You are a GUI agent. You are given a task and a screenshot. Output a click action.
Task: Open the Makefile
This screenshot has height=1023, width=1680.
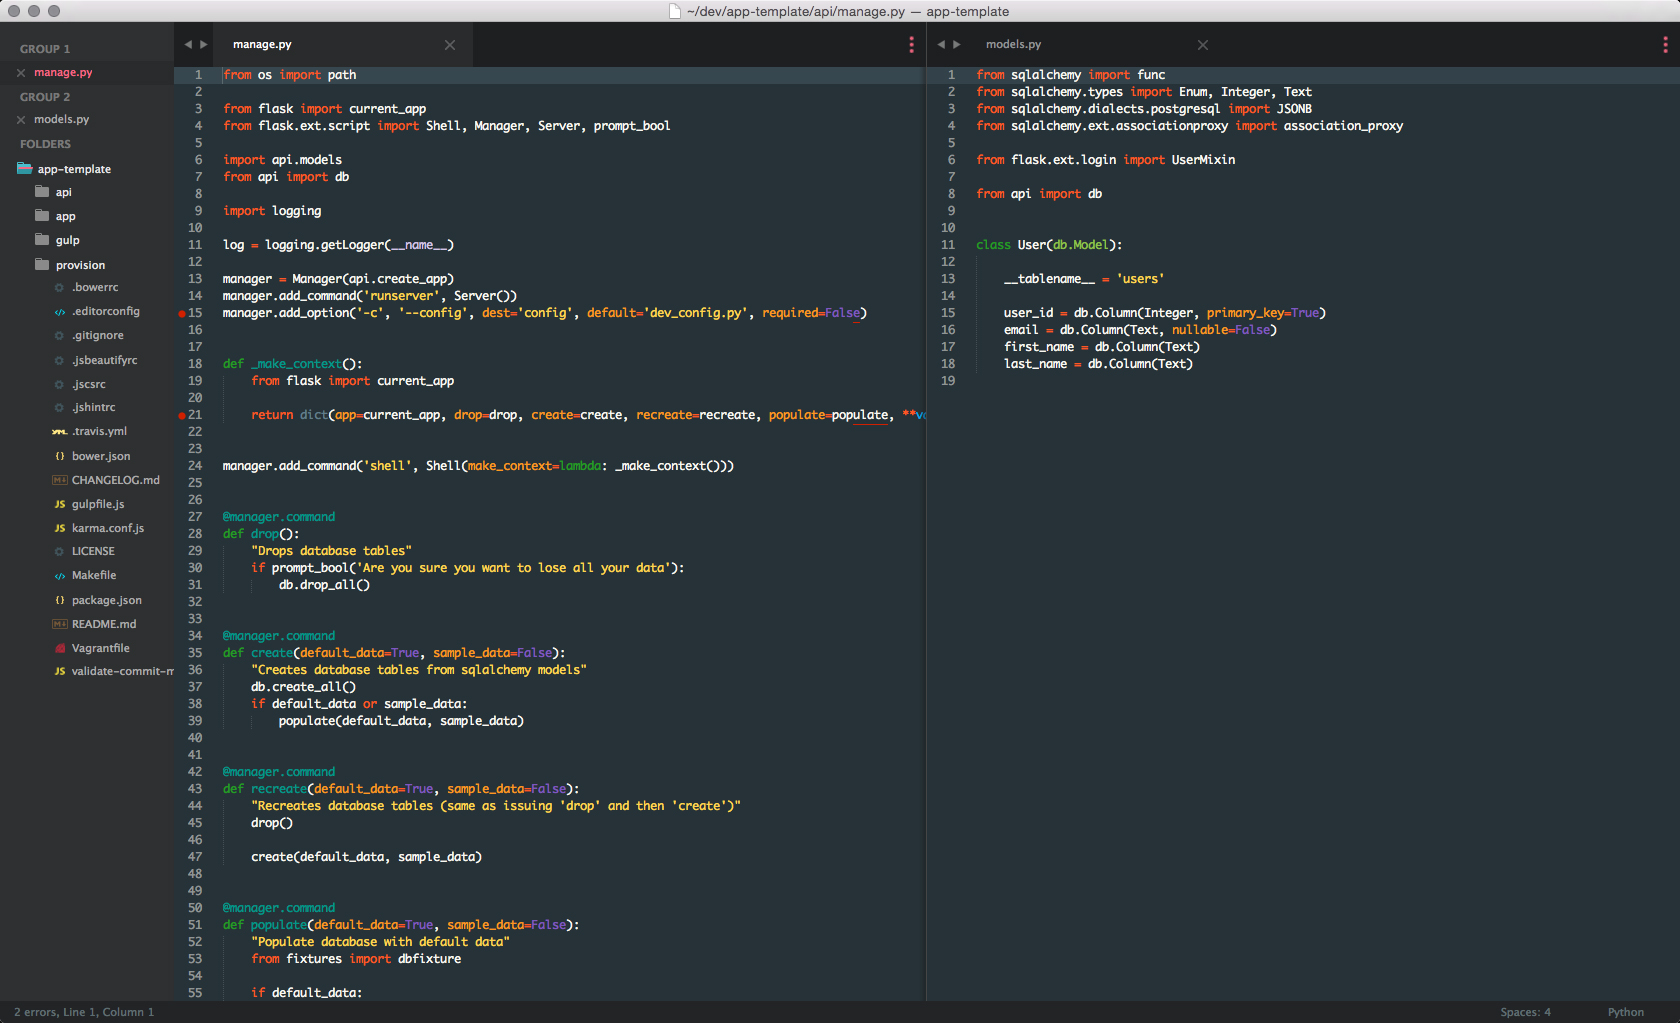click(x=94, y=576)
